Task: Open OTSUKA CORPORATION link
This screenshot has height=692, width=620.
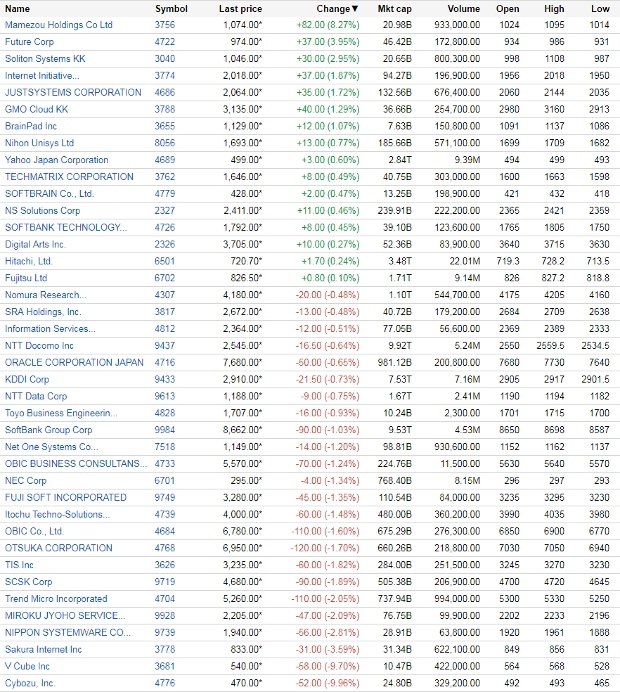Action: [59, 548]
